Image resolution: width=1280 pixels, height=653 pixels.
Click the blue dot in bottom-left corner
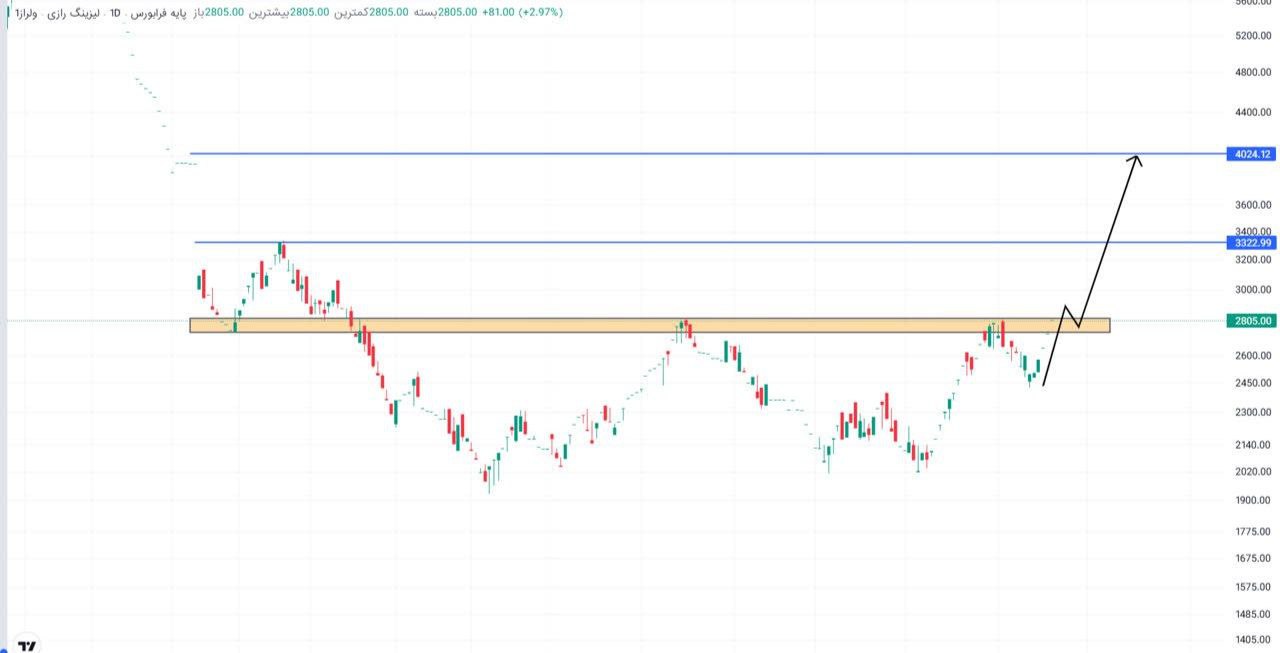4,650
